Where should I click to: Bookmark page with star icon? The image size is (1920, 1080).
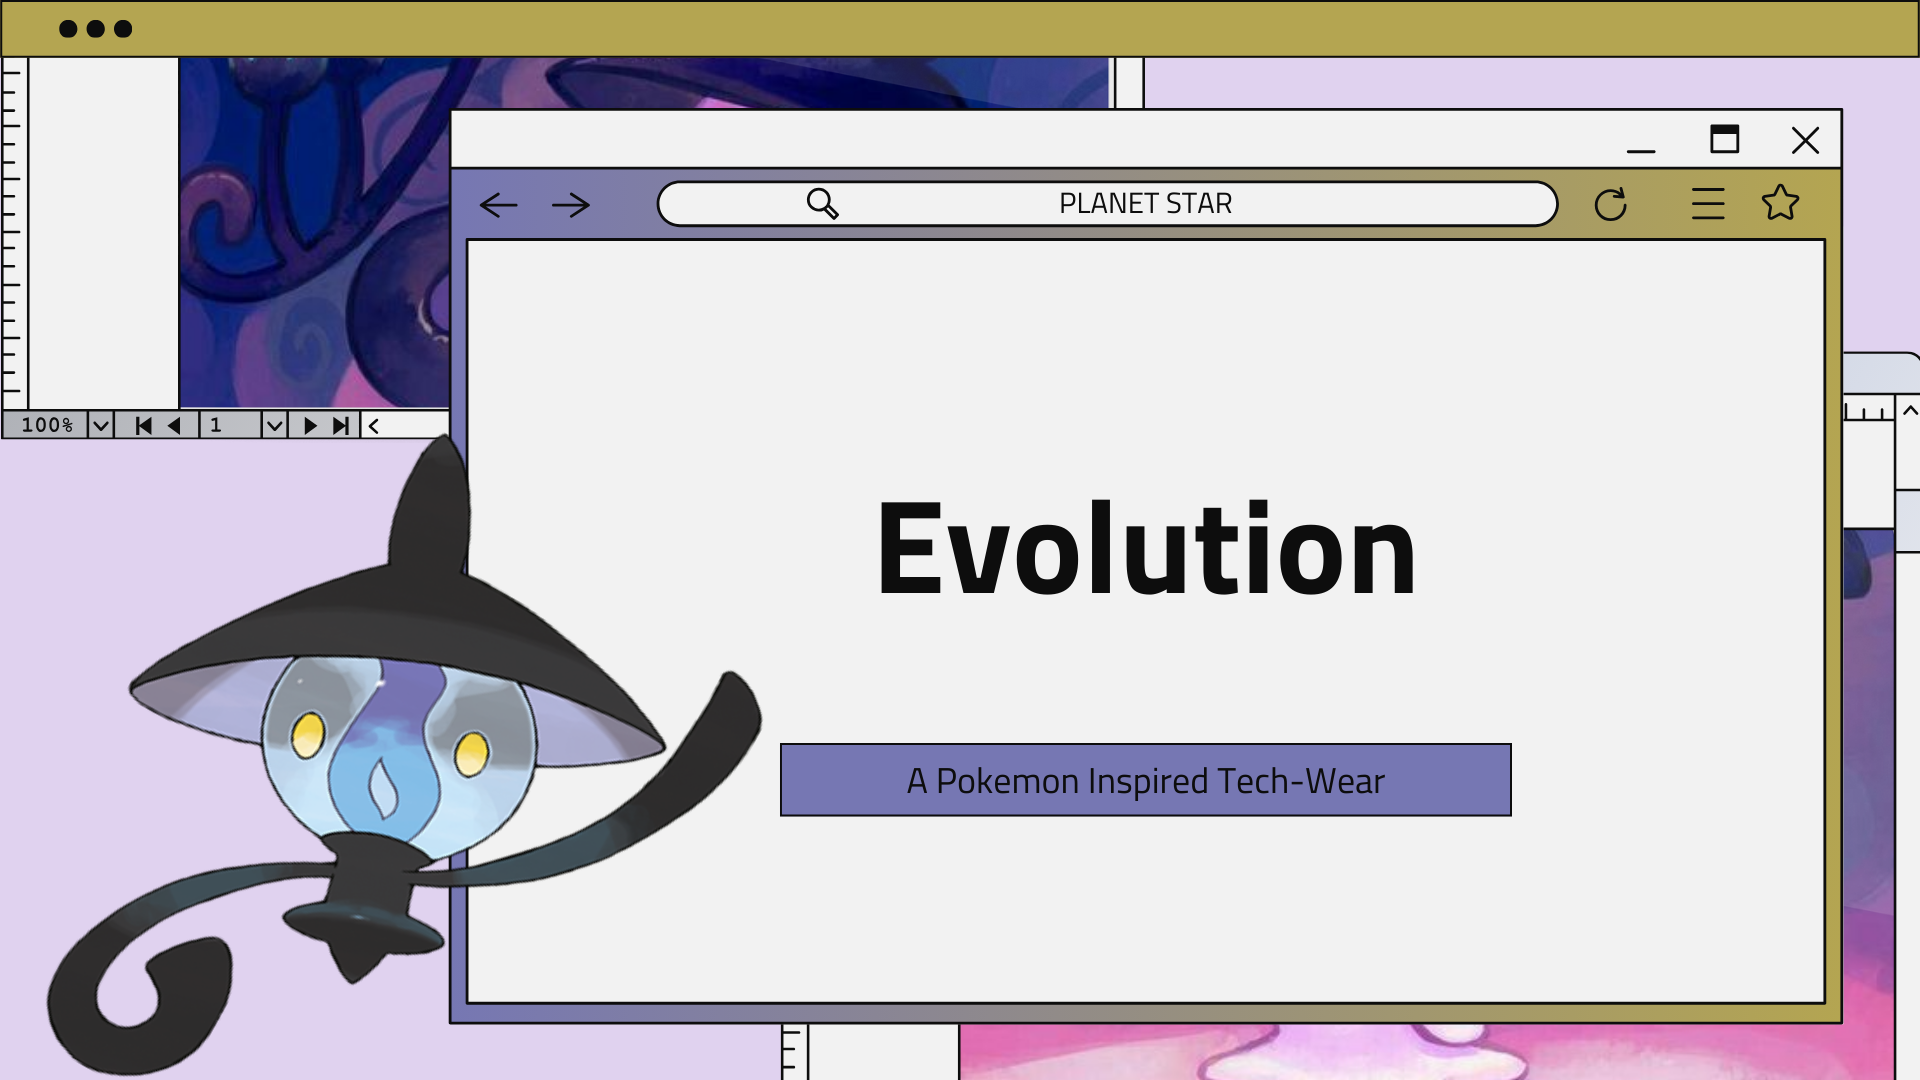[1780, 203]
